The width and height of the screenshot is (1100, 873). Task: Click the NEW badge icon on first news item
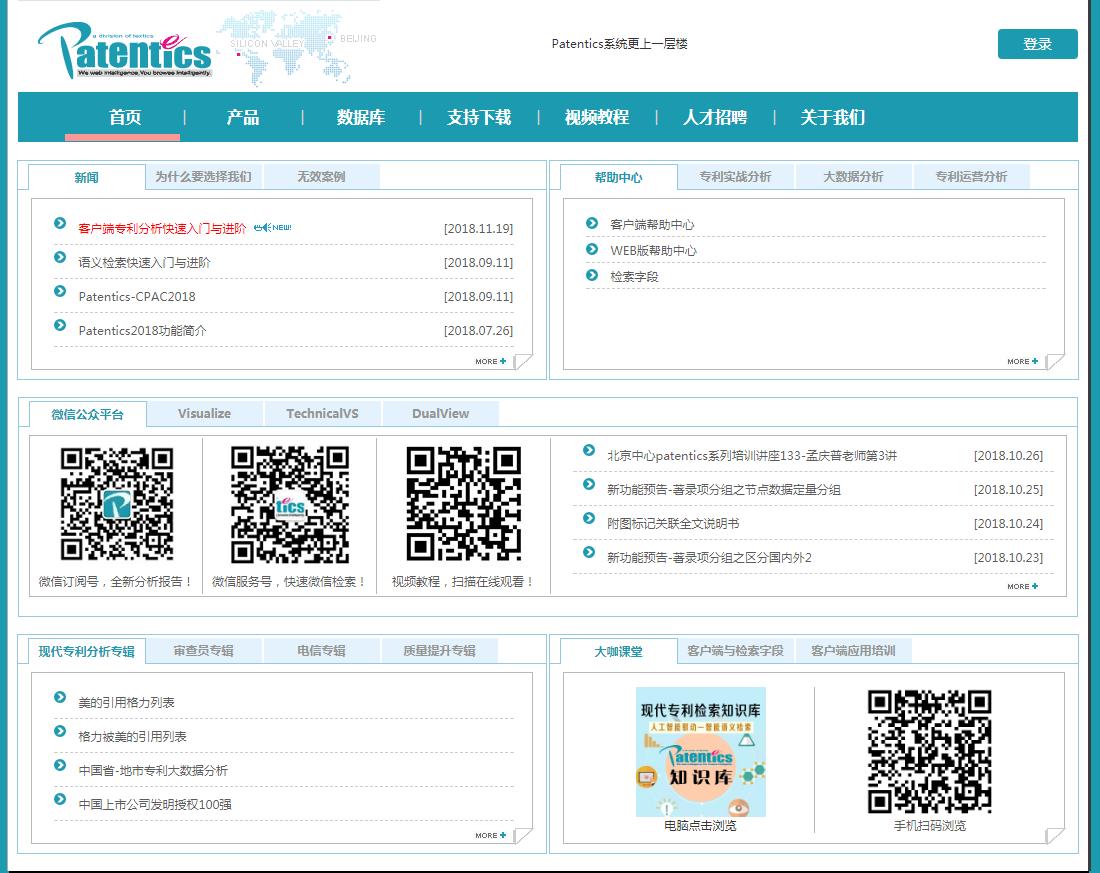point(272,227)
